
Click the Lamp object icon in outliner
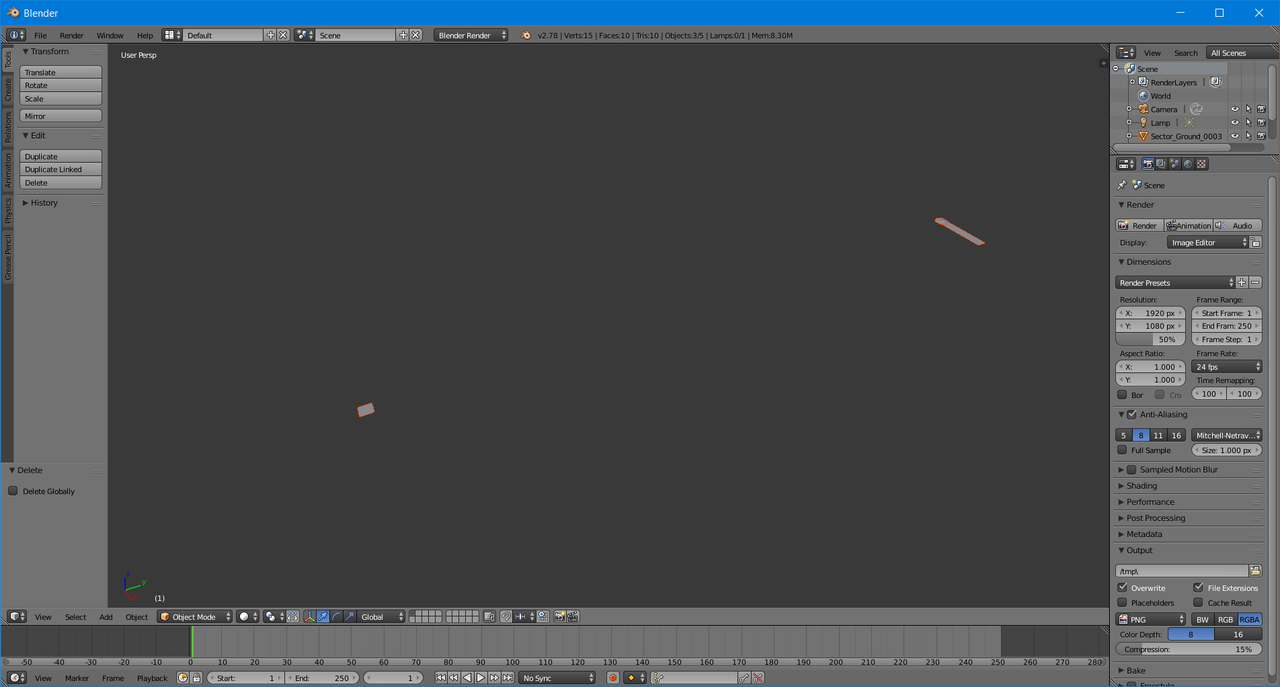pos(1143,122)
